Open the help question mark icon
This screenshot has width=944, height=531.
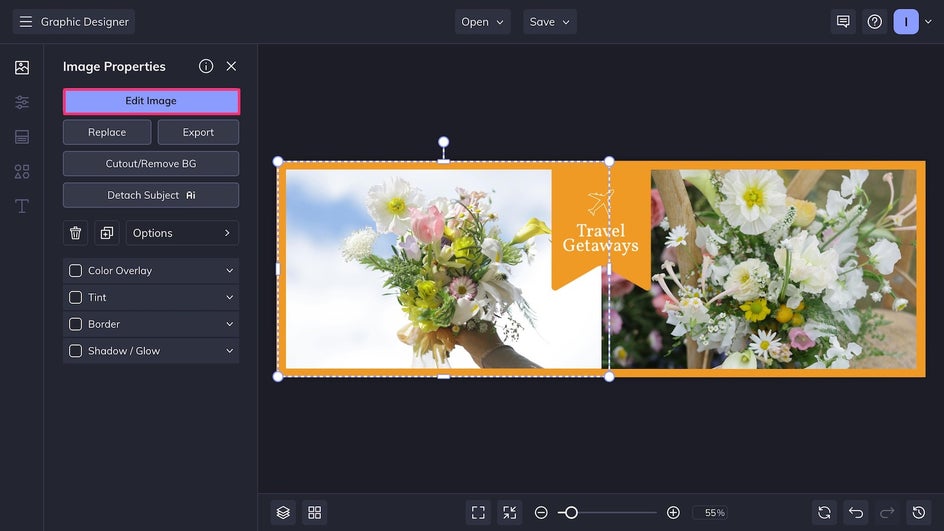[x=874, y=22]
